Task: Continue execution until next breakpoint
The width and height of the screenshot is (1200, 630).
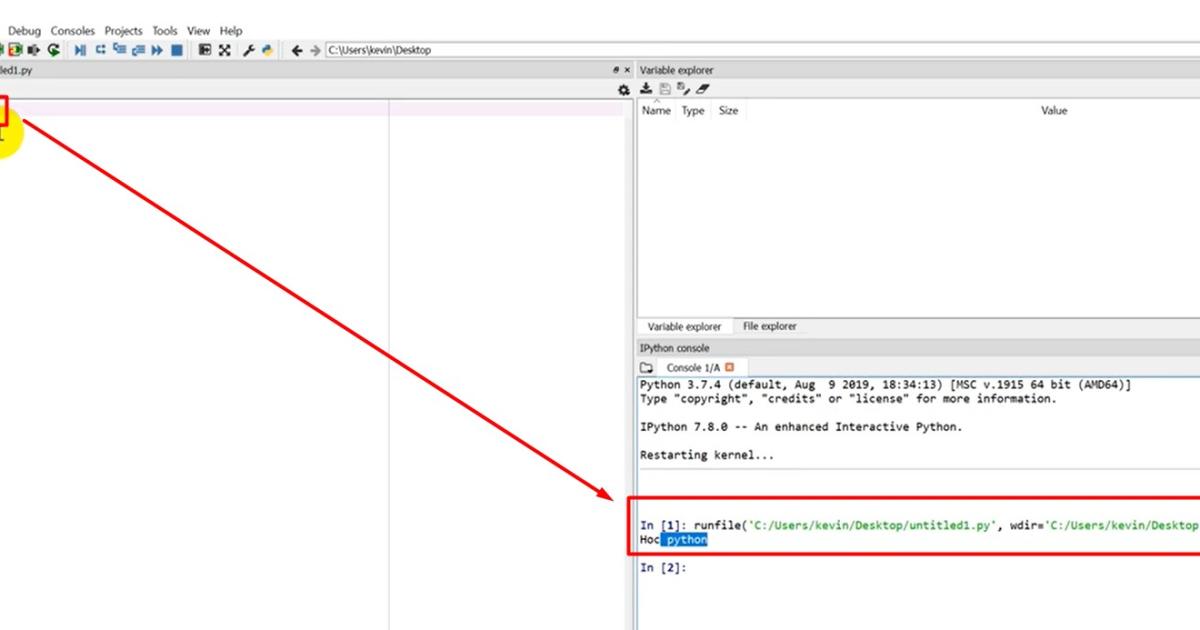Action: coord(157,50)
